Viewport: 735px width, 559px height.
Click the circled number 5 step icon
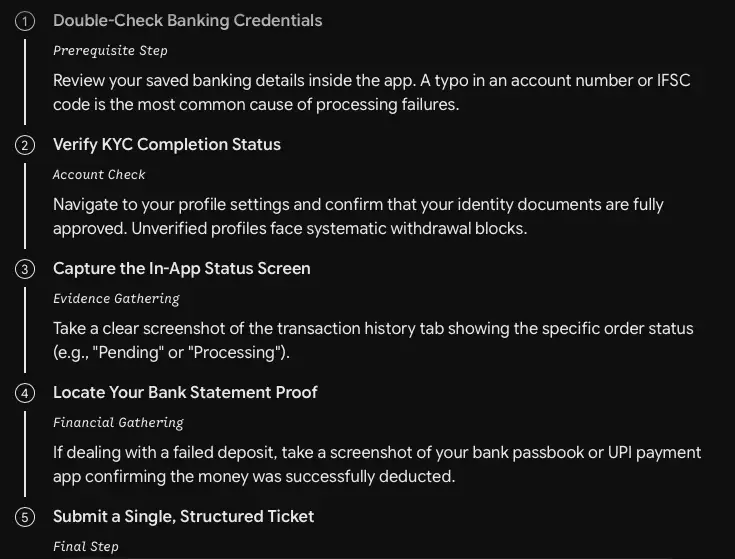pos(25,517)
